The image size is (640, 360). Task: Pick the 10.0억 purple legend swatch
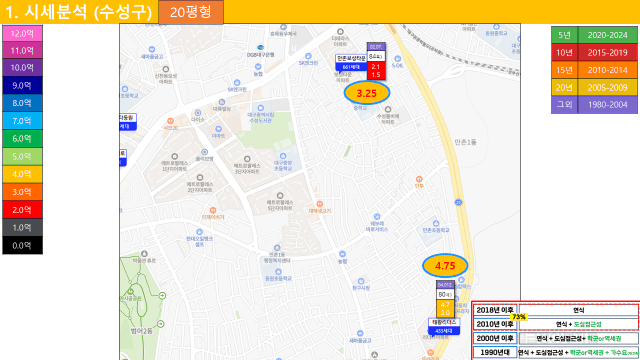point(22,68)
